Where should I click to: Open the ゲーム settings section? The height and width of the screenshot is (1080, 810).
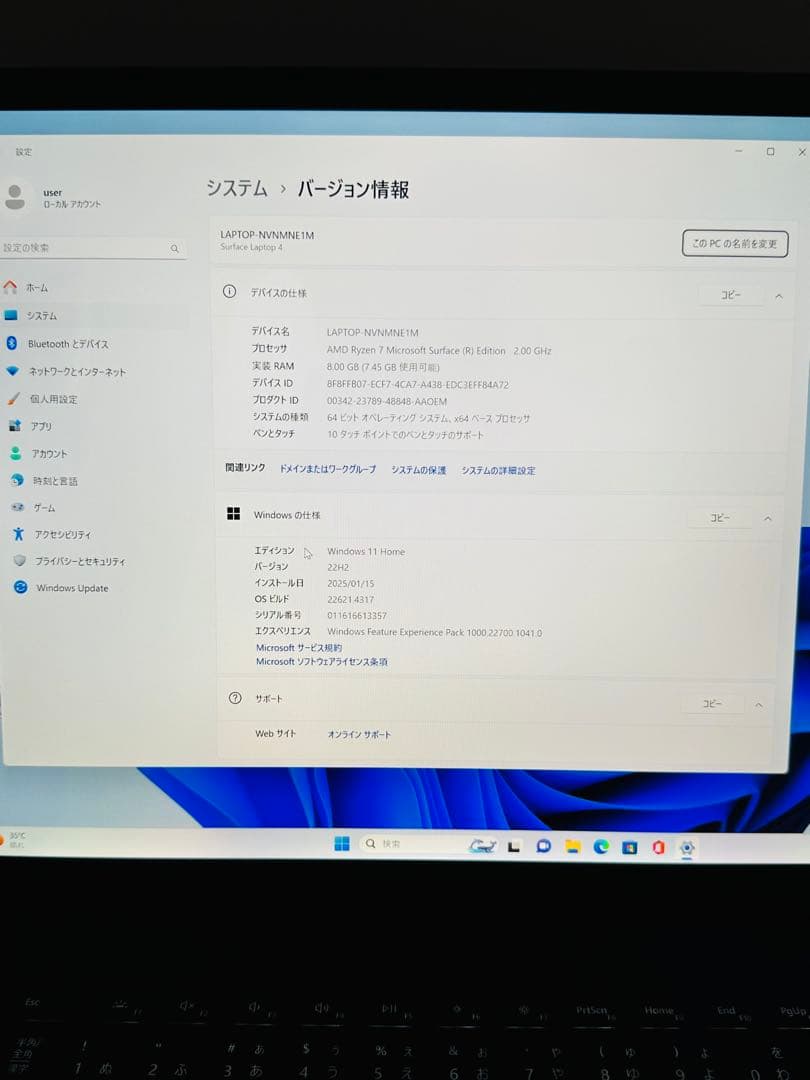[45, 507]
